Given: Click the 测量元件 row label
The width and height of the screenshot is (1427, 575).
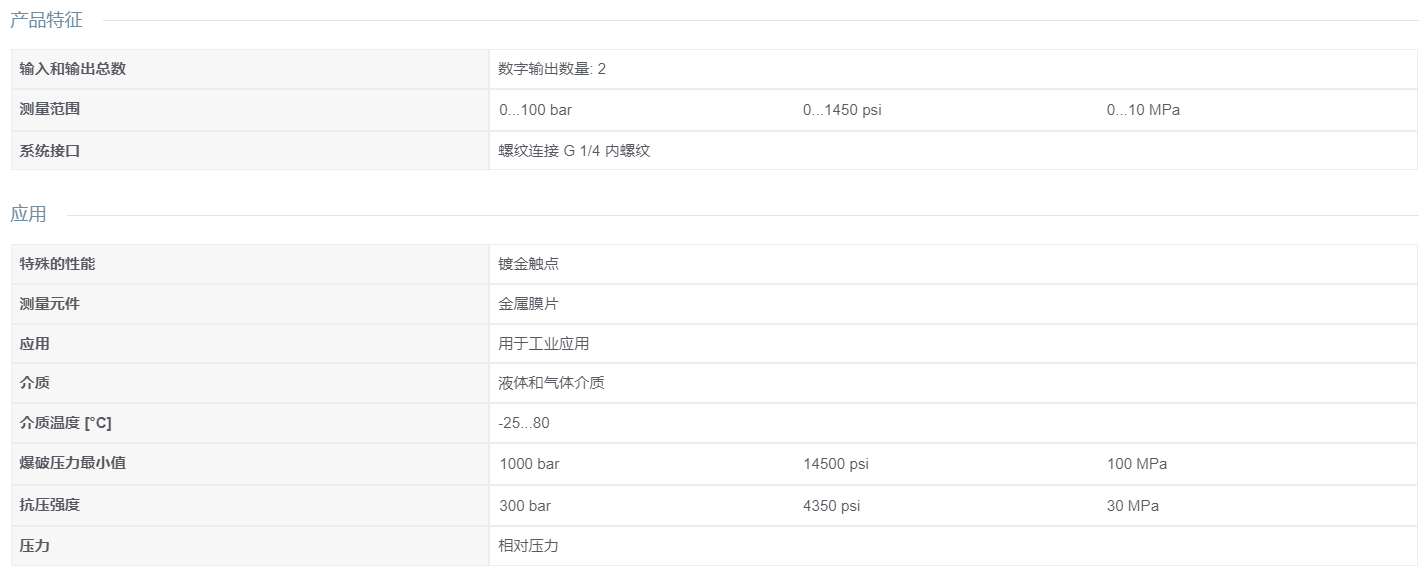Looking at the screenshot, I should 50,304.
